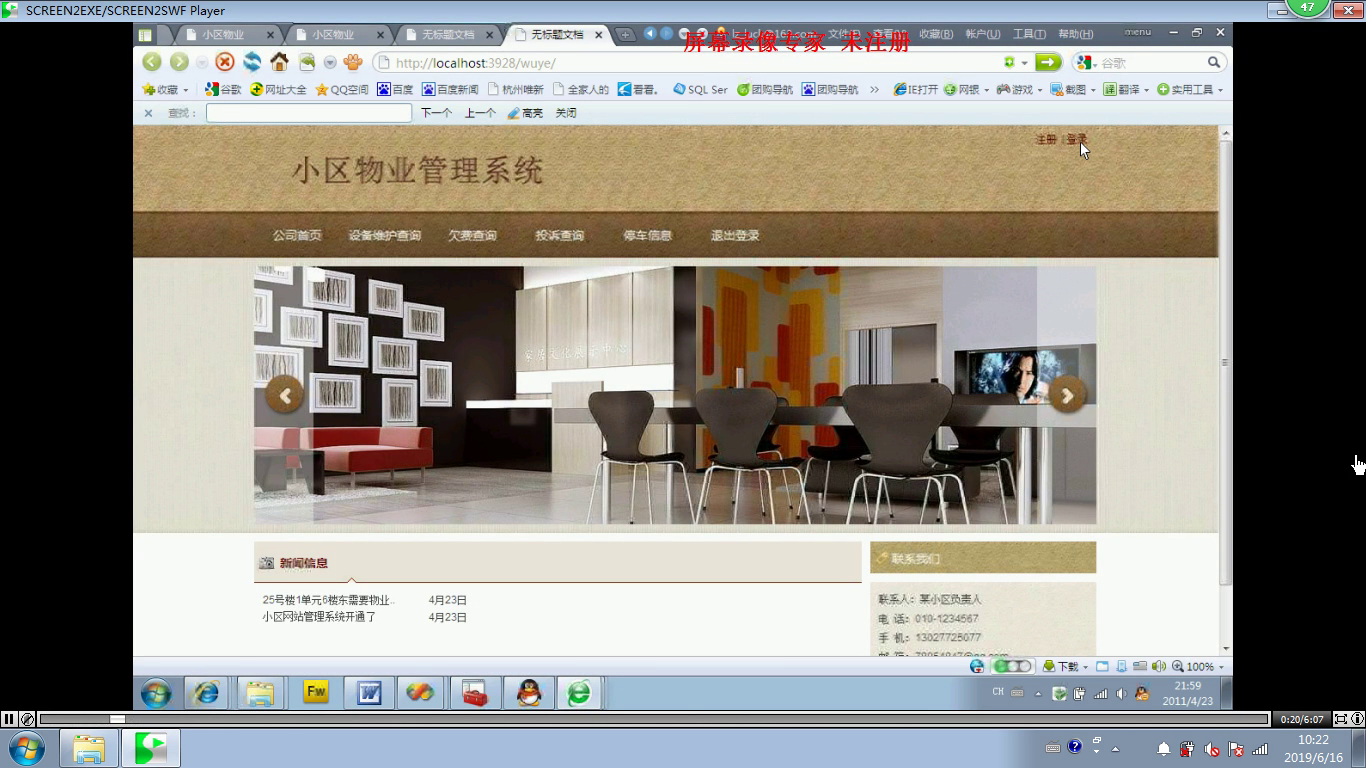This screenshot has height=768, width=1366.
Task: Open news item 小区网站管理系统开通了
Action: [x=319, y=617]
